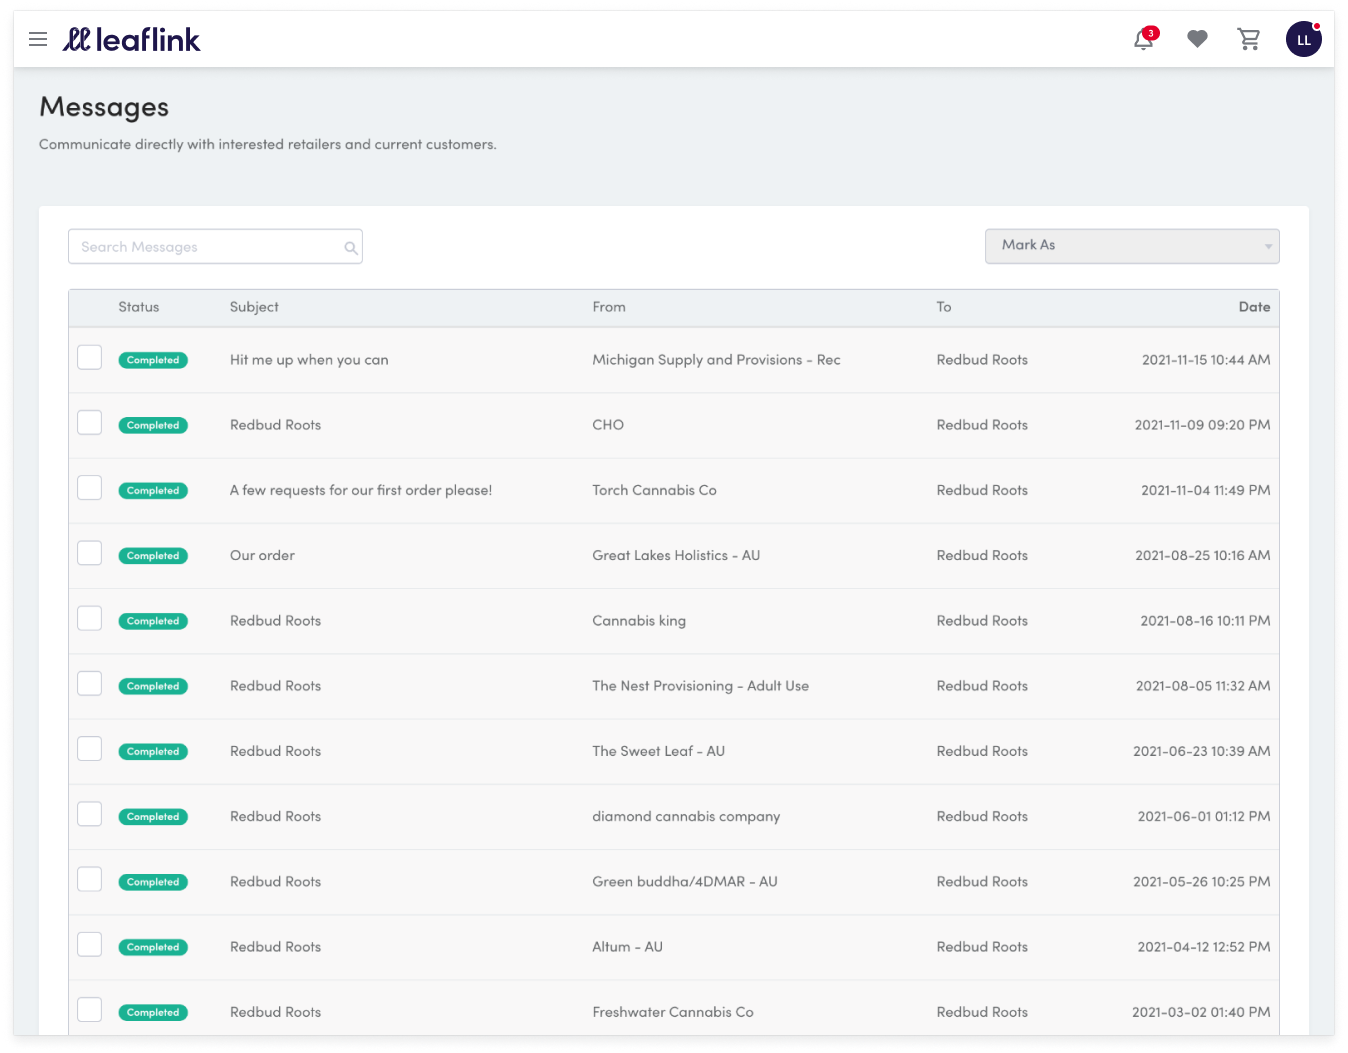Click date '2021-06-01 01:12 PM'
This screenshot has height=1053, width=1348.
pos(1204,817)
